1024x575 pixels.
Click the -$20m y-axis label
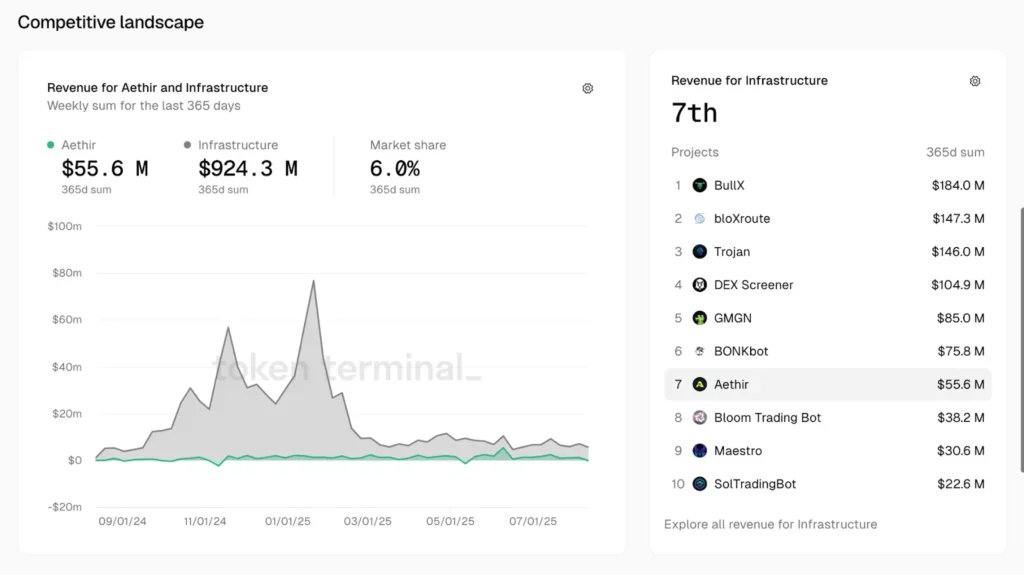64,507
